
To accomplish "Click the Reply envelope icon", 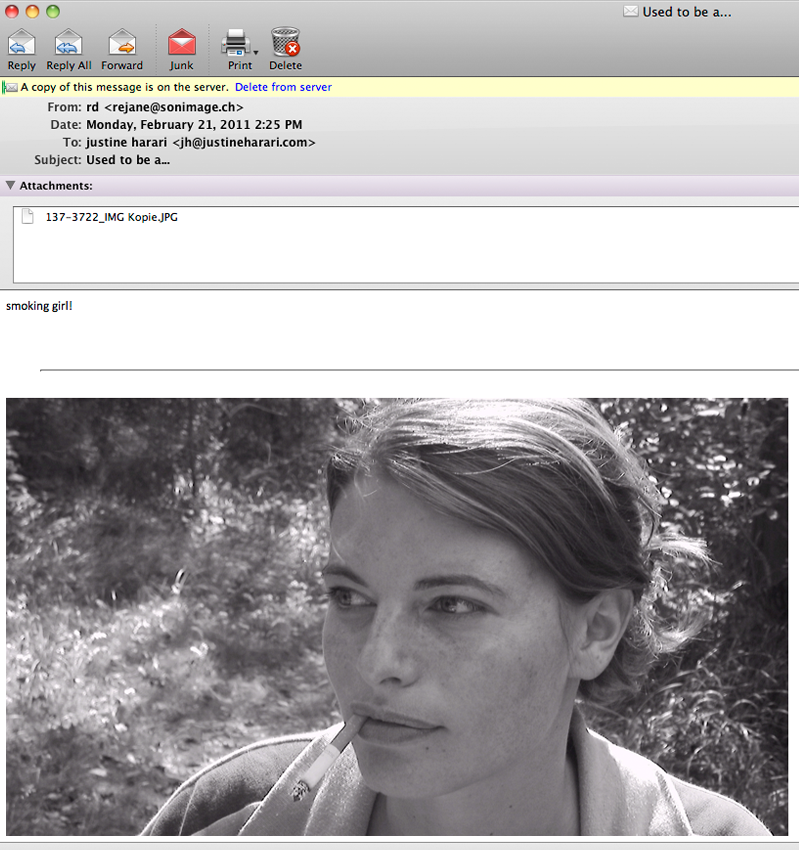I will coord(22,43).
